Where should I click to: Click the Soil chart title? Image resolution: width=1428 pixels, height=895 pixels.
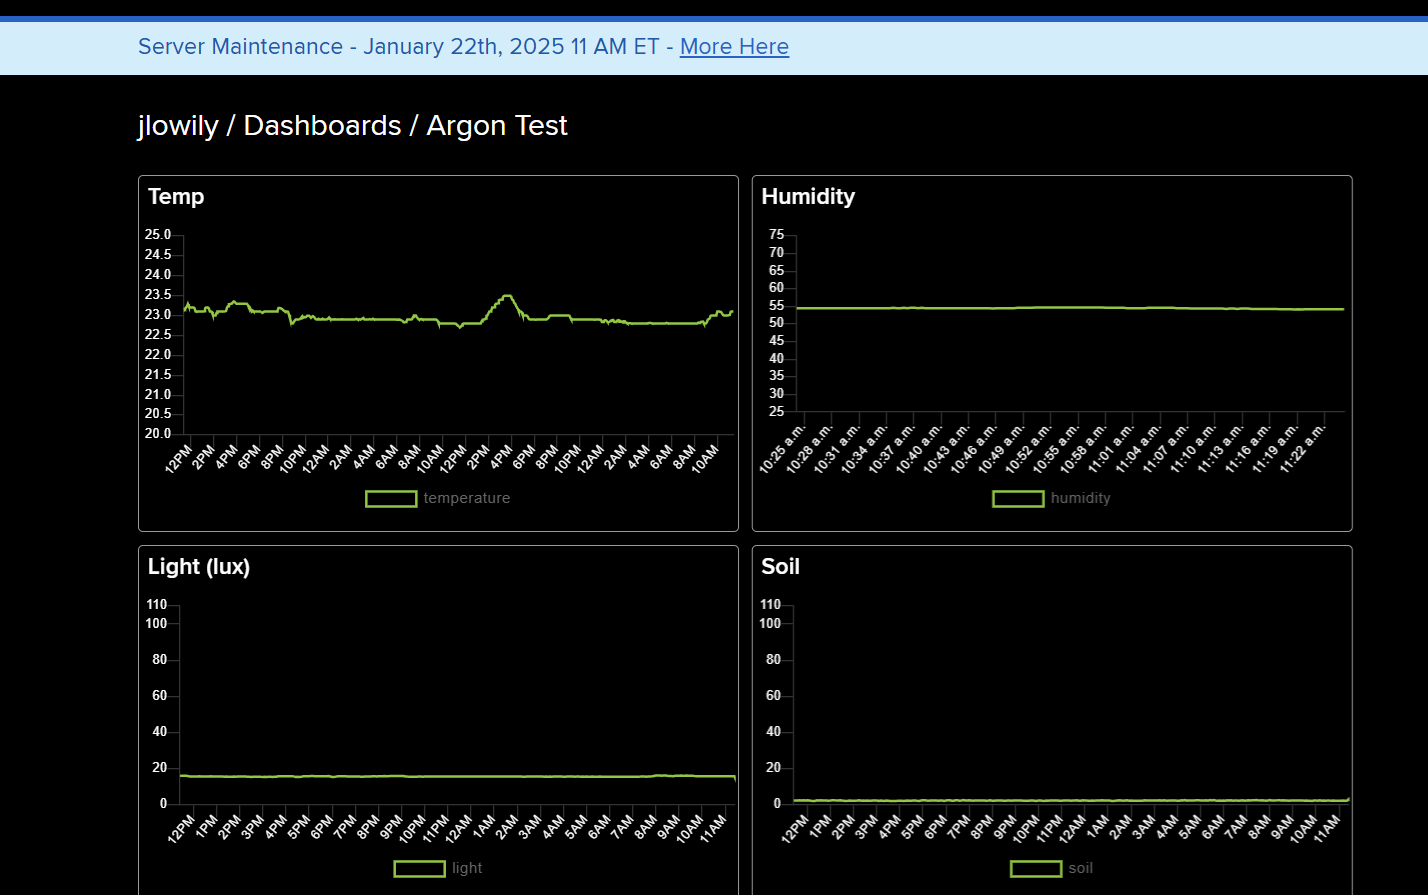pos(780,567)
